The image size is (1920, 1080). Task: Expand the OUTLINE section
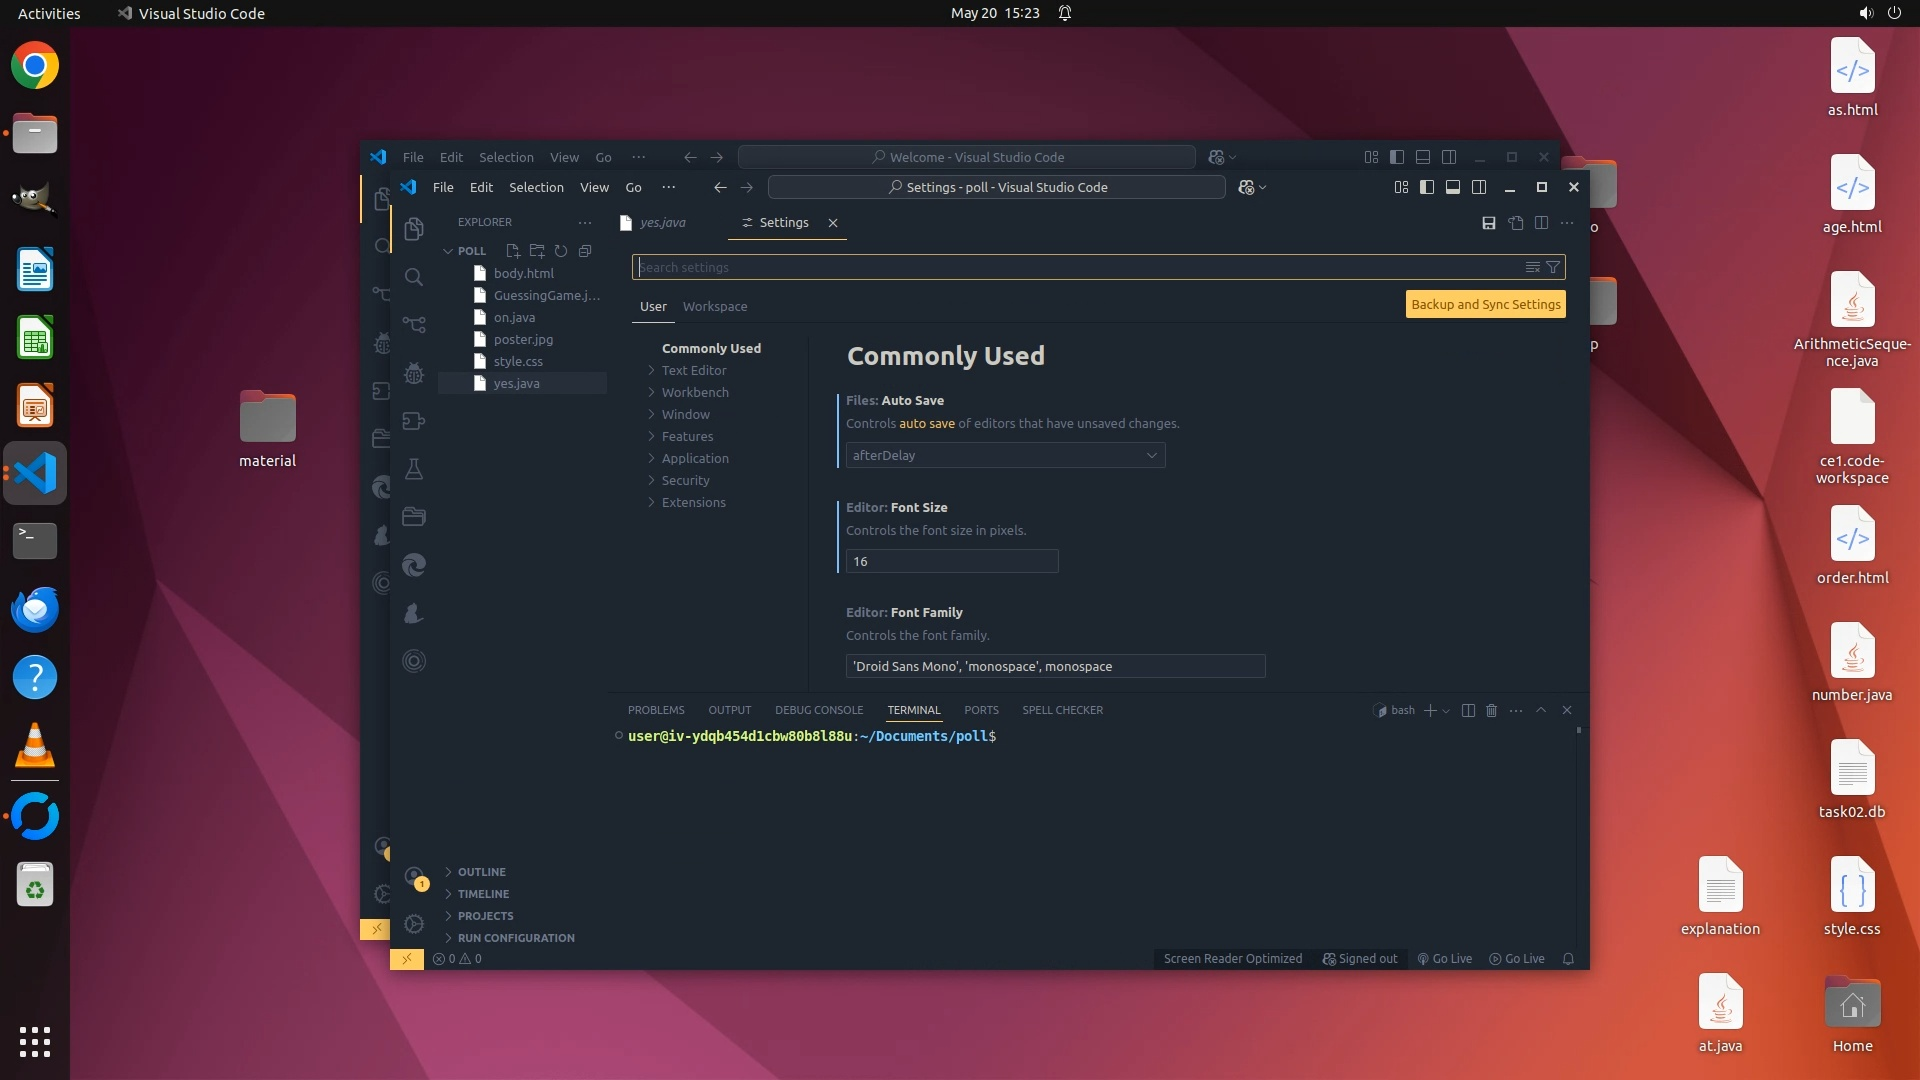click(481, 872)
